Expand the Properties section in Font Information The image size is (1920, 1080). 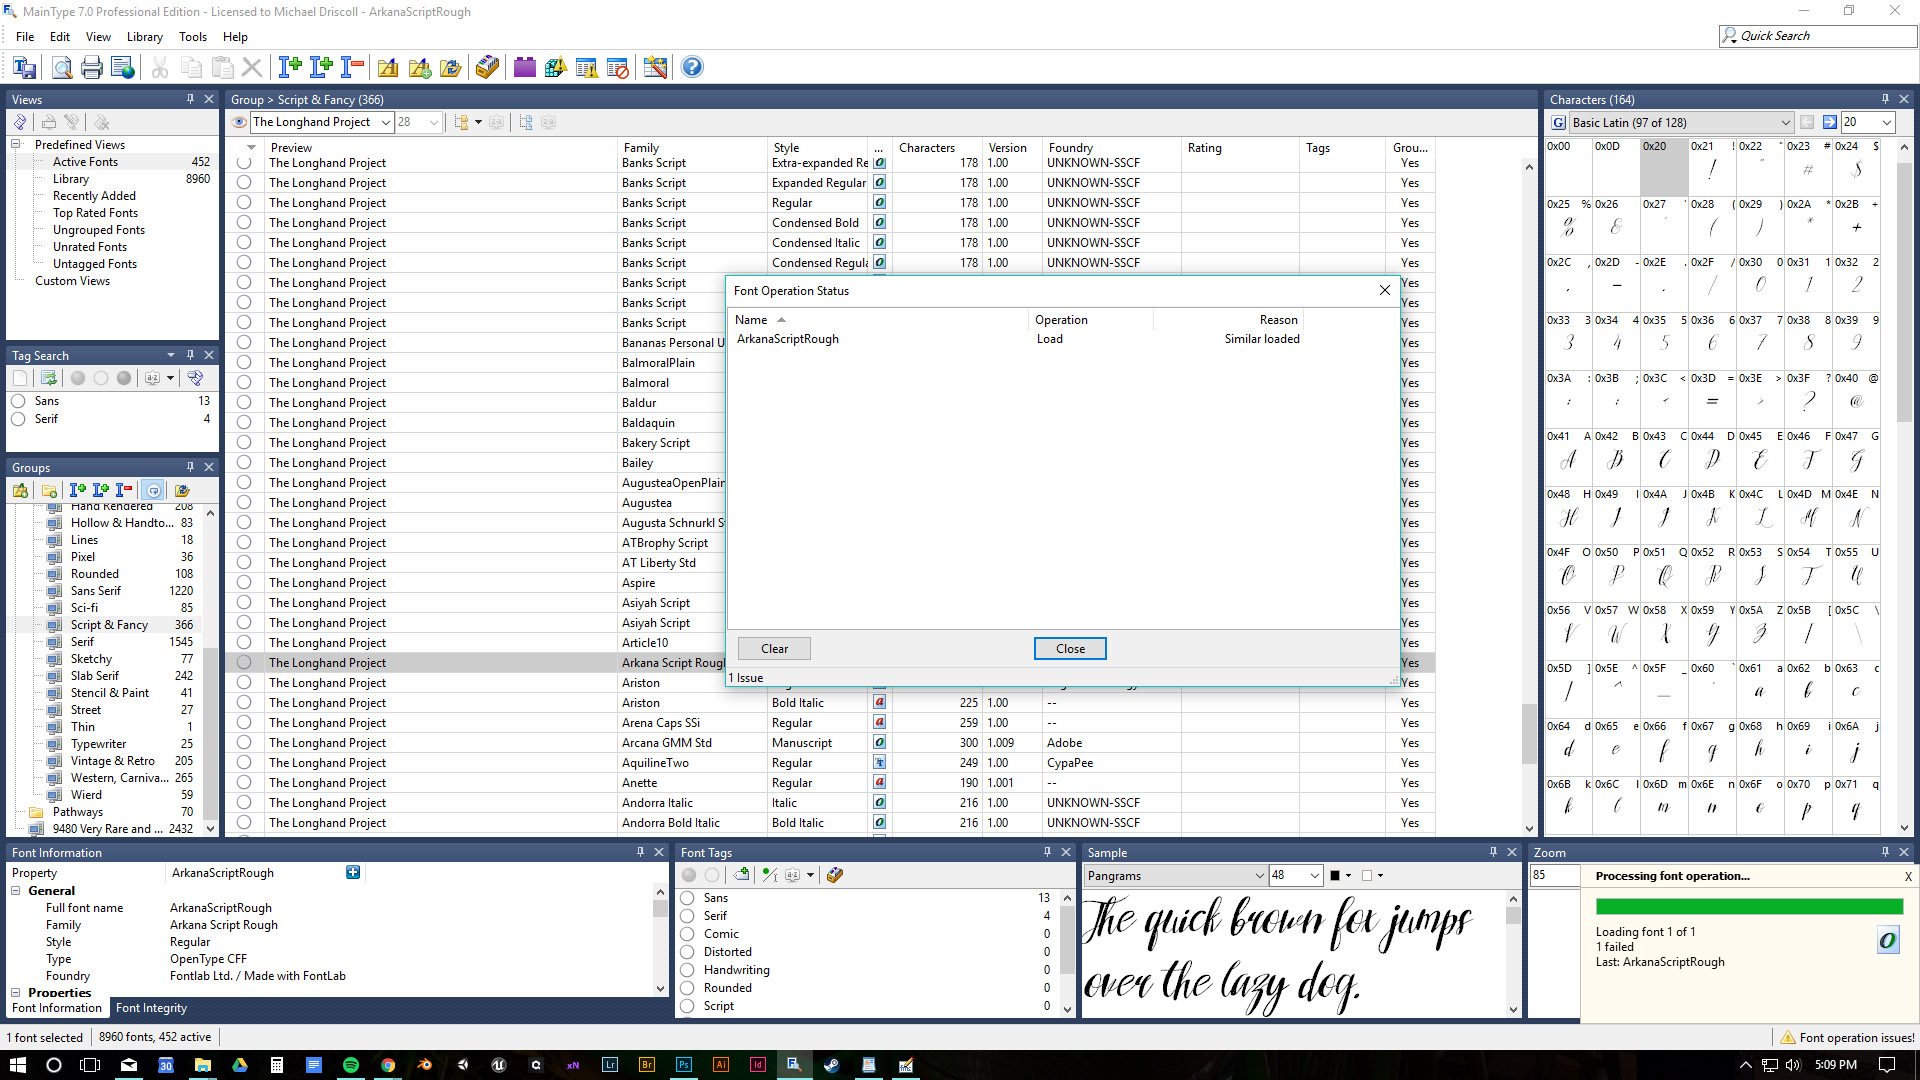pyautogui.click(x=16, y=993)
